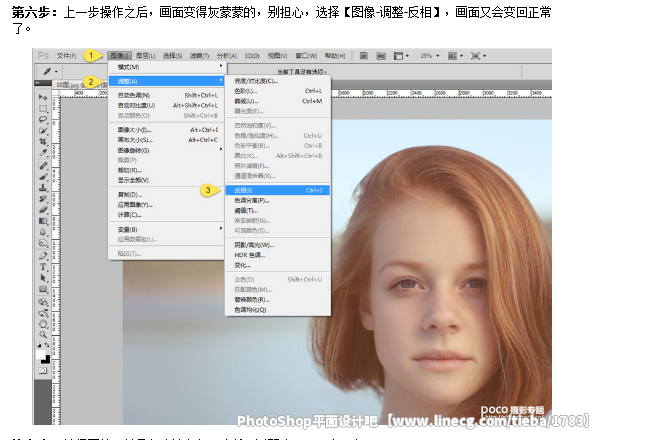Select the Crop tool
645x440 pixels.
tap(43, 142)
